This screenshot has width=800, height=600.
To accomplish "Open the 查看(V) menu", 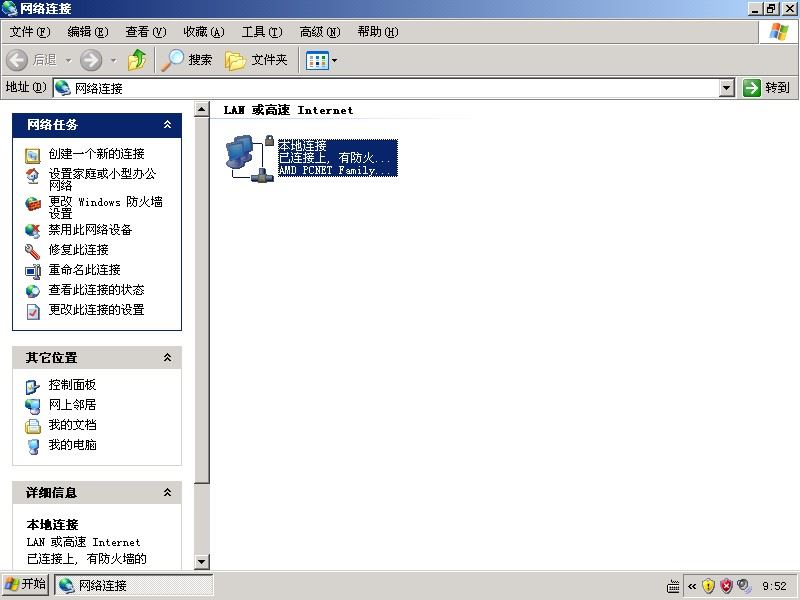I will click(146, 32).
